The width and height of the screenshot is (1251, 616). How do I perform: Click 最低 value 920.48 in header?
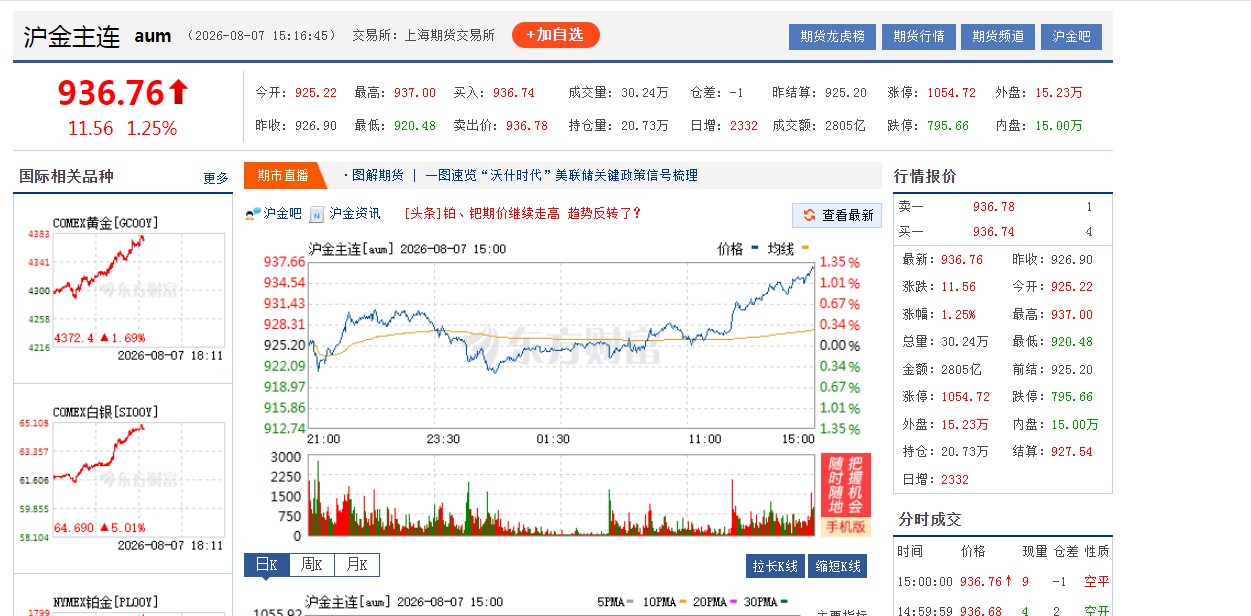click(415, 126)
